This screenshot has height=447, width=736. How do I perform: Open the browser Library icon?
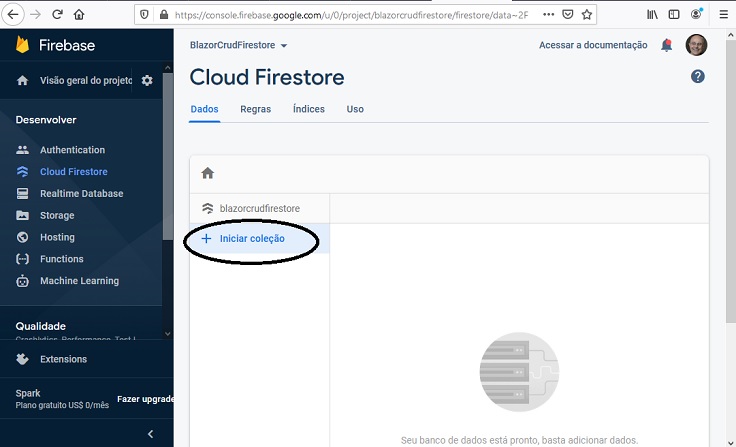[652, 15]
